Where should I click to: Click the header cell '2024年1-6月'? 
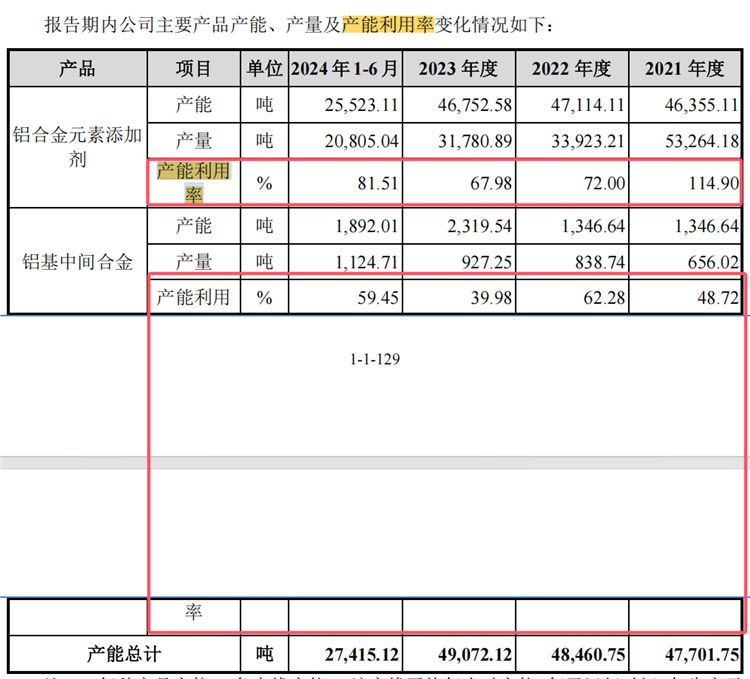pos(345,68)
